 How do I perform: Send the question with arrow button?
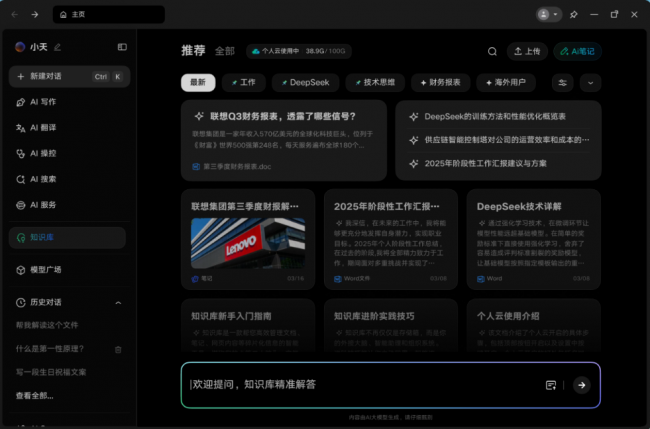(582, 385)
